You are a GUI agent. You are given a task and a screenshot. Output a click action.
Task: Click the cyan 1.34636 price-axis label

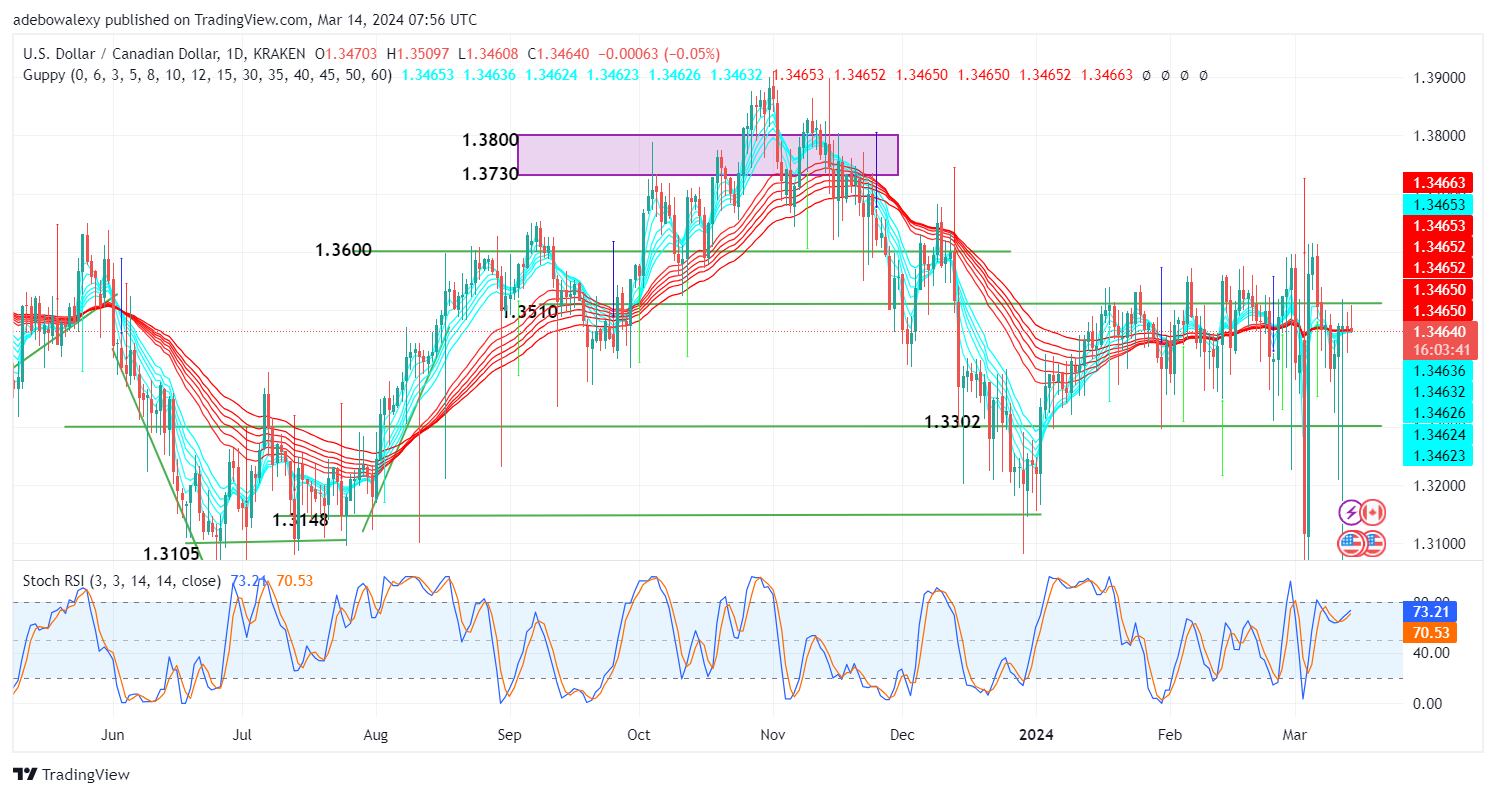1439,370
